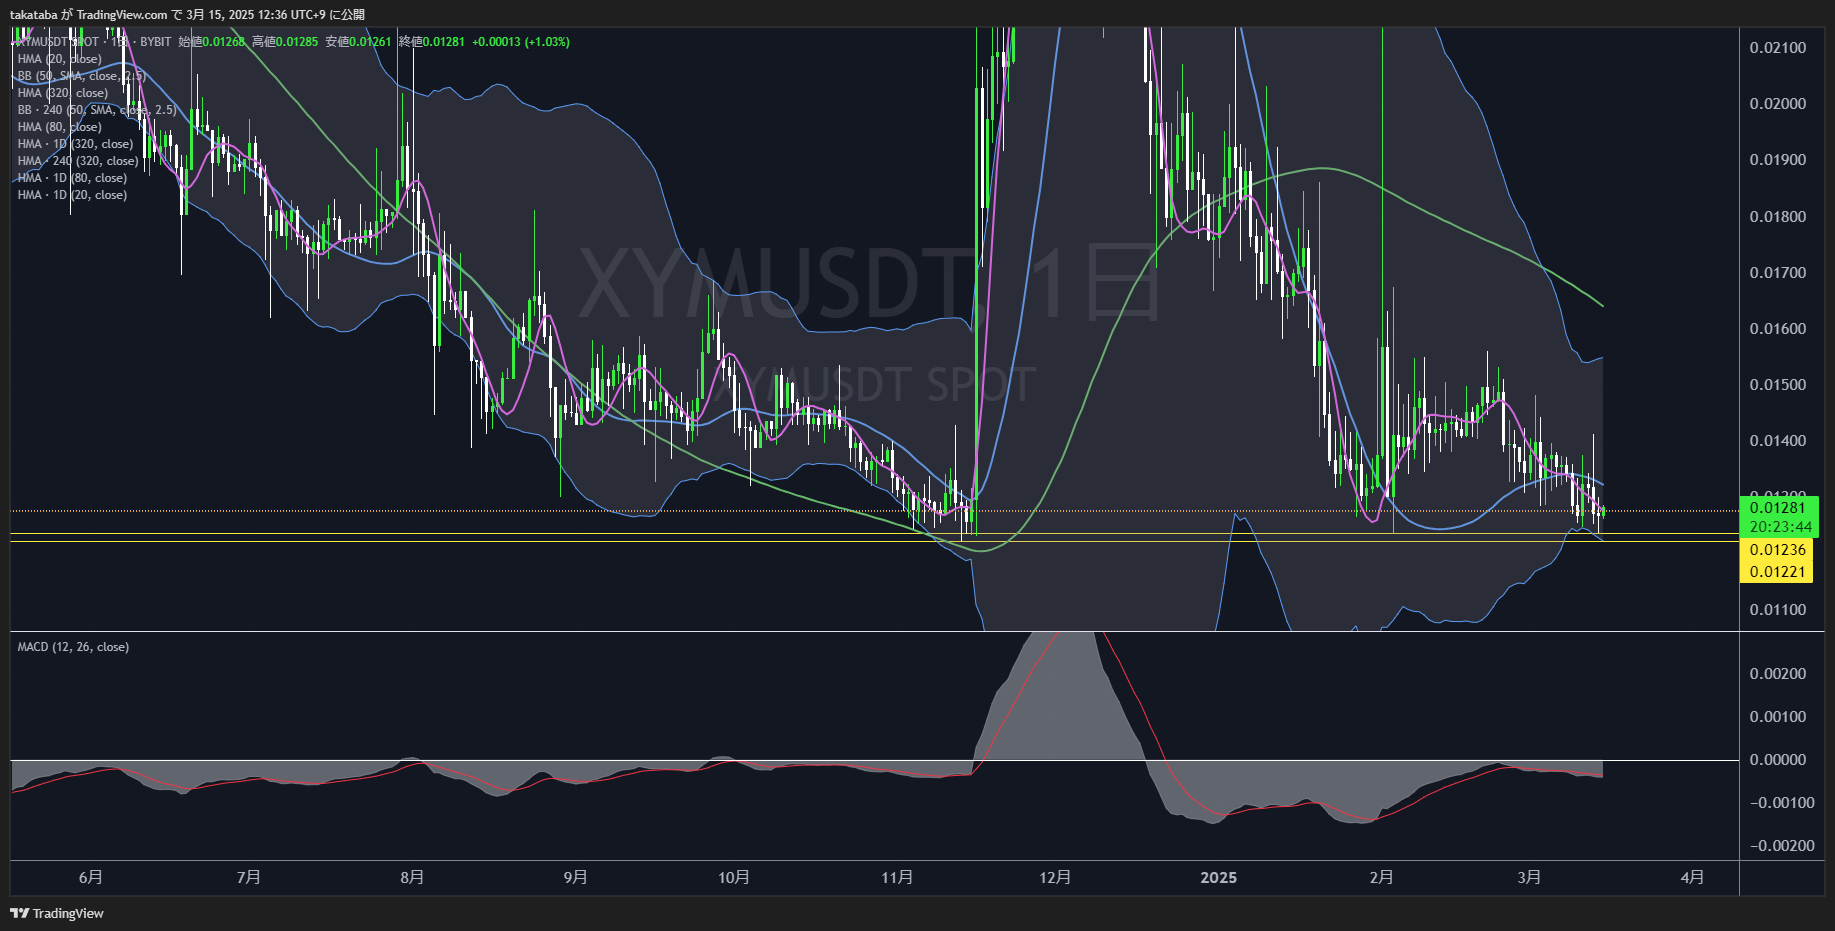The image size is (1835, 931).
Task: Select the HMA · 1D (320, close) legend entry
Action: click(x=75, y=144)
